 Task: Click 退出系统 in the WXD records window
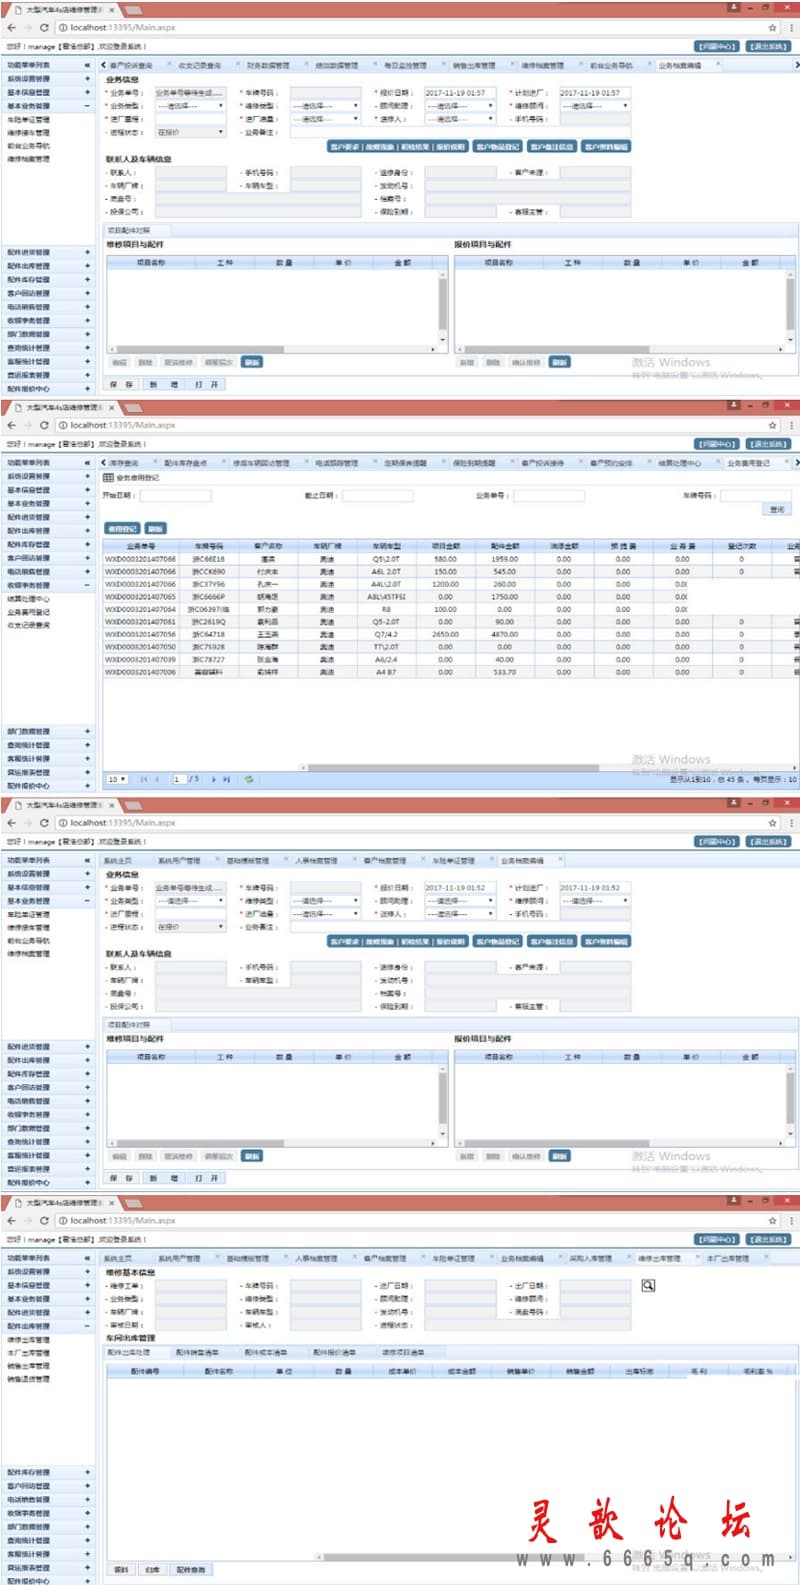coord(769,444)
